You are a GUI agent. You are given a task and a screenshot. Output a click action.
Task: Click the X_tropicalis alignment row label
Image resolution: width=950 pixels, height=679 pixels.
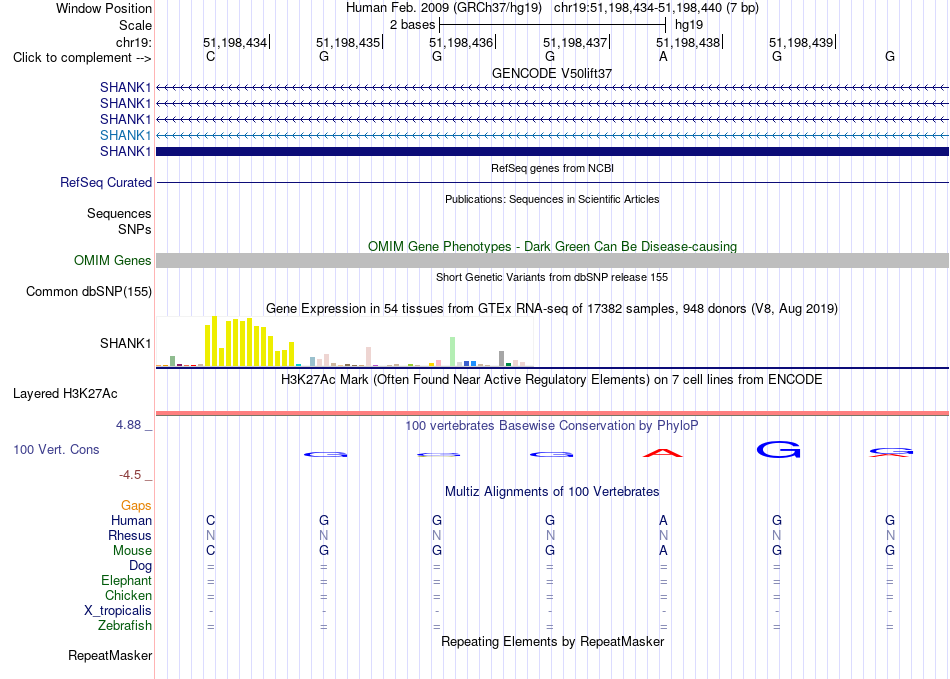pos(118,611)
